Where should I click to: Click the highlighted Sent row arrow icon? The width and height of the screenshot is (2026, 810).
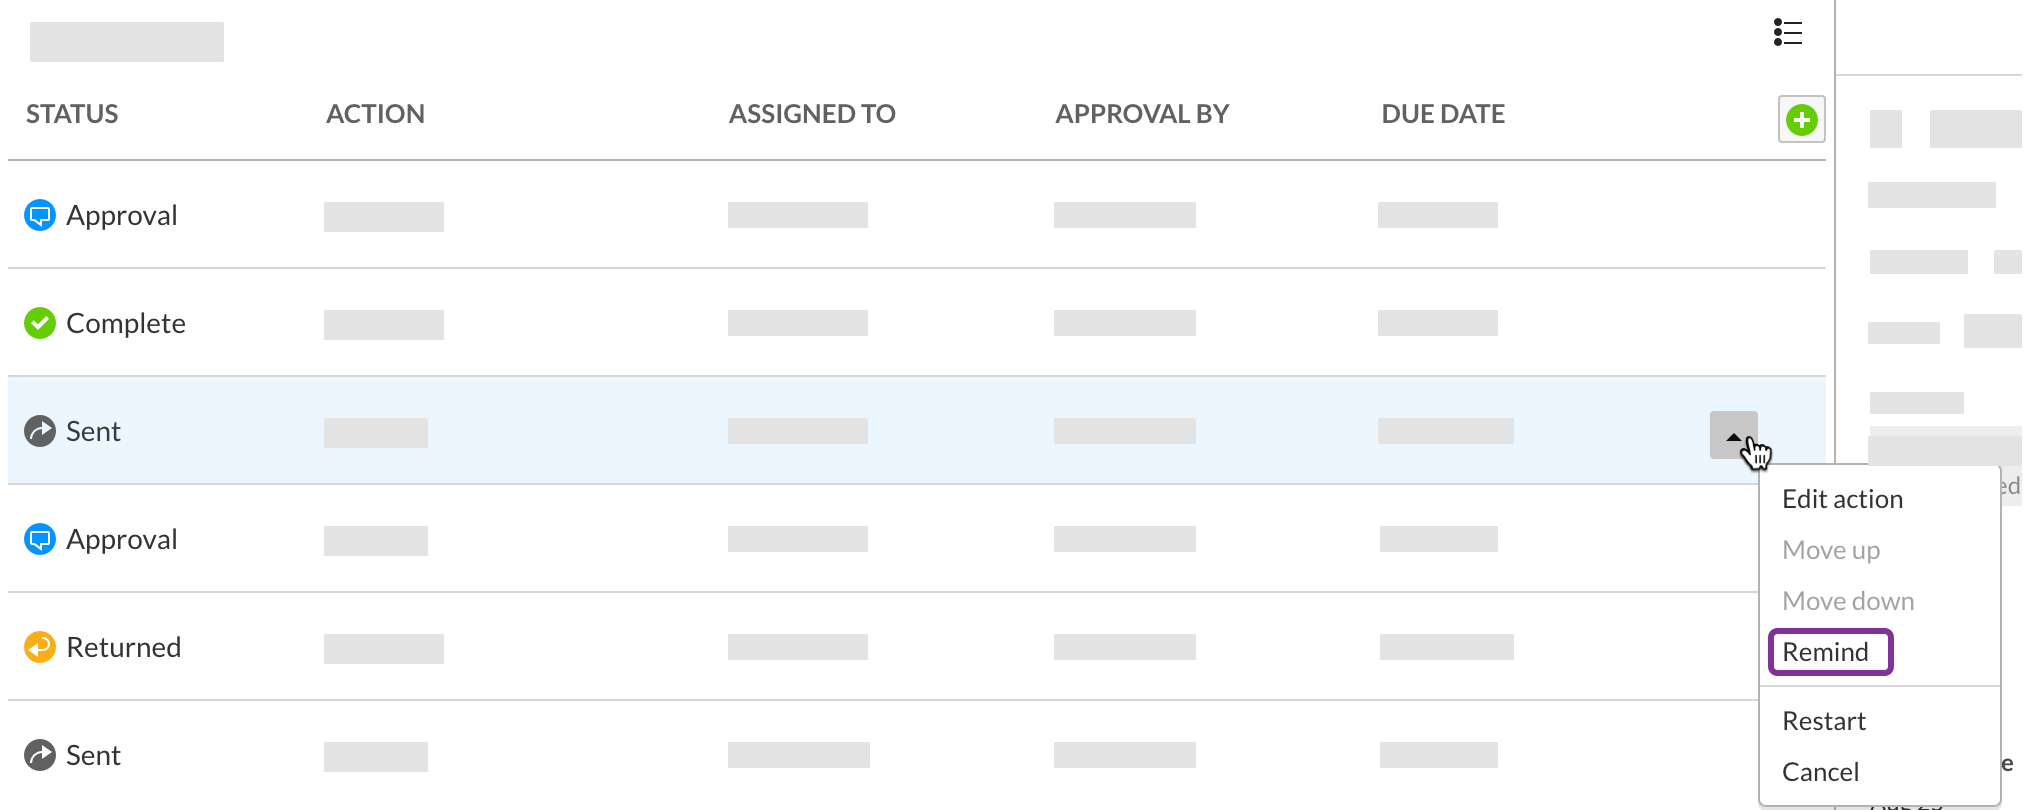pos(40,431)
